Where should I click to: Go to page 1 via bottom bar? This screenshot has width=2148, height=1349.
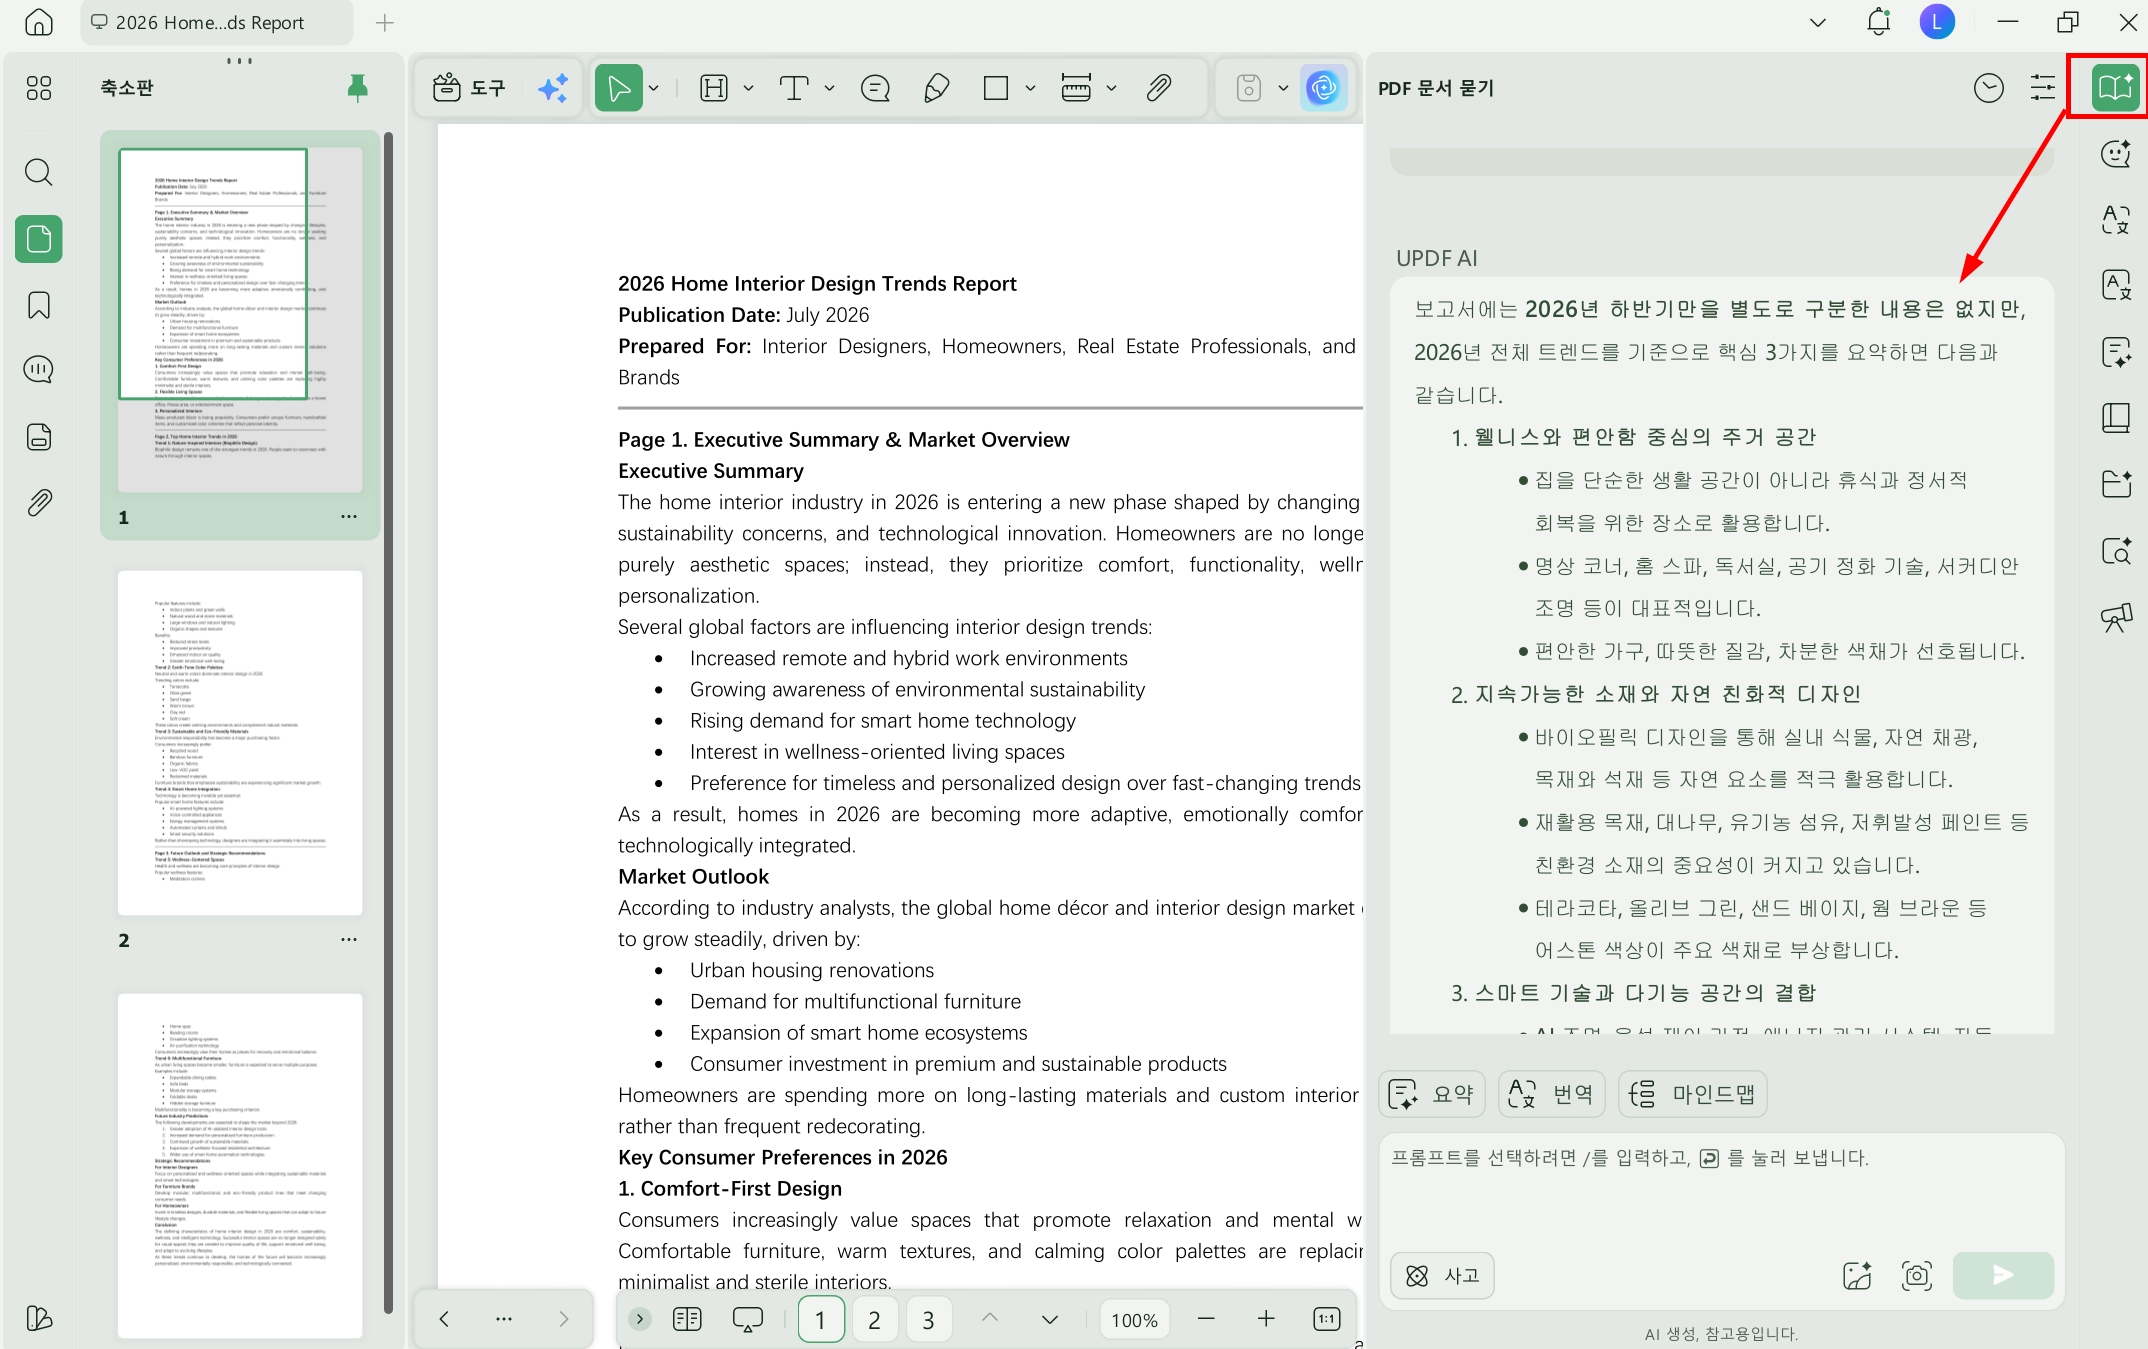[821, 1320]
